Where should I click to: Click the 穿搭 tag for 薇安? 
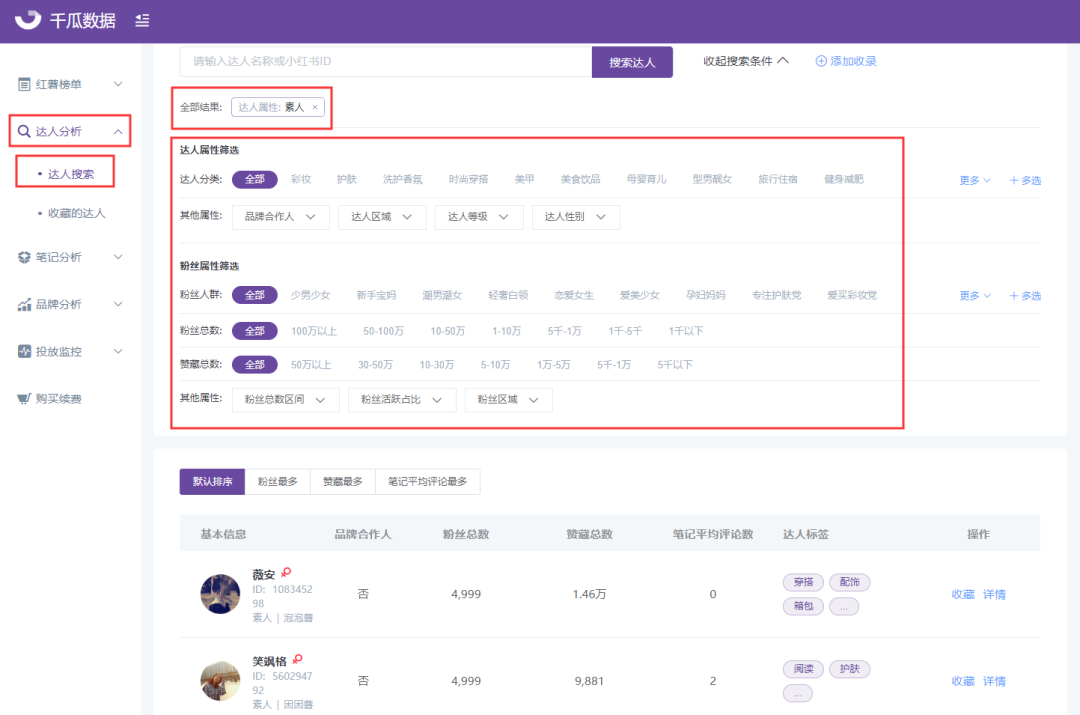pyautogui.click(x=803, y=582)
